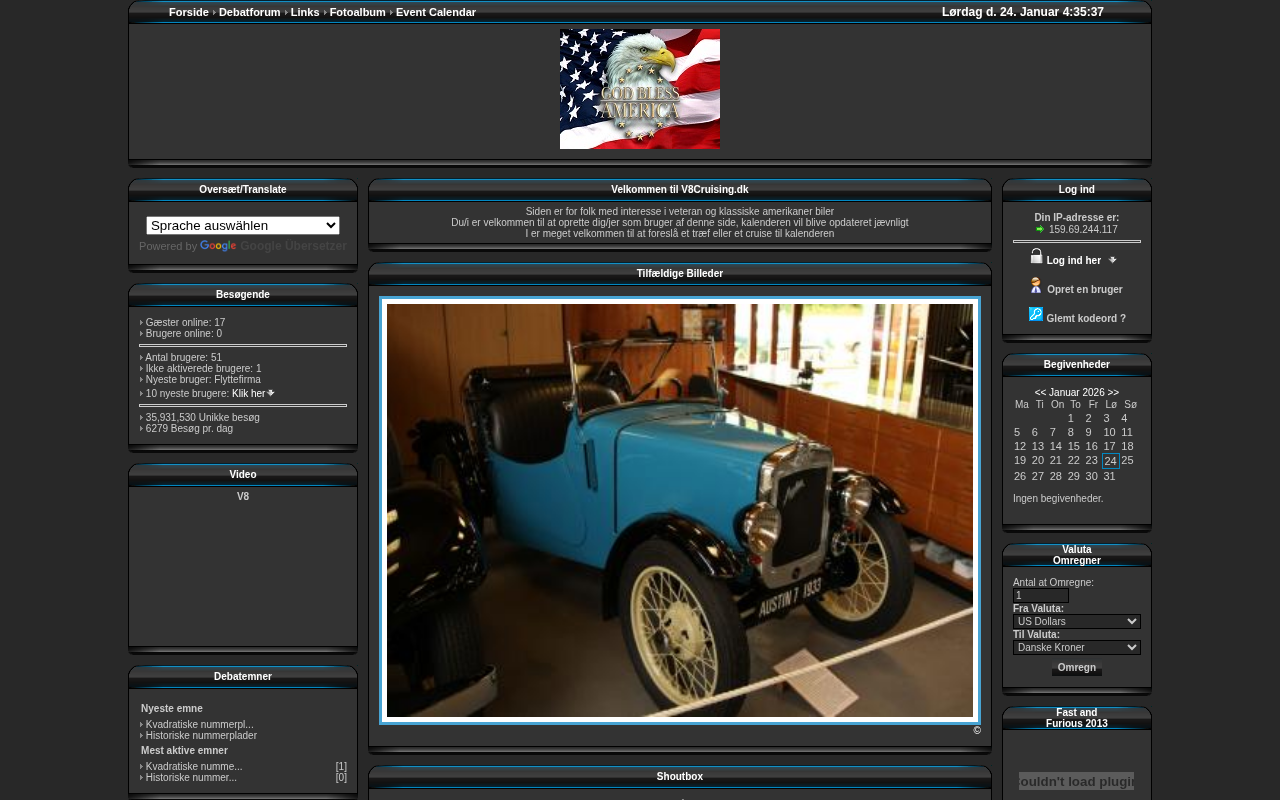The image size is (1280, 800).
Task: Click the blue key icon for Glemt kodeord
Action: (x=1036, y=315)
